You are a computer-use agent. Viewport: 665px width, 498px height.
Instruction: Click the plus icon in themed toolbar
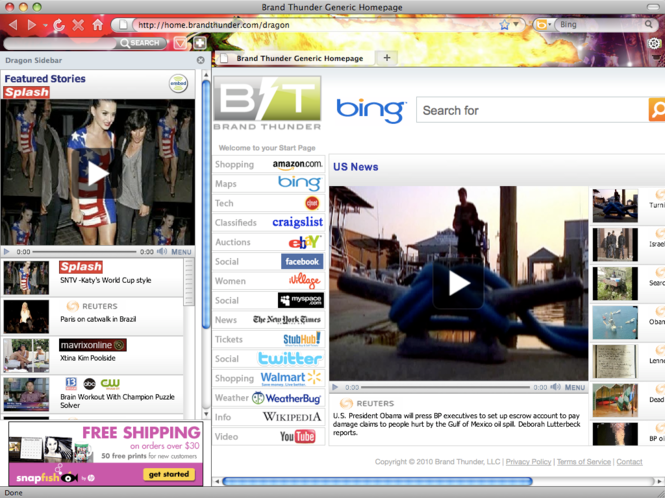(x=200, y=43)
